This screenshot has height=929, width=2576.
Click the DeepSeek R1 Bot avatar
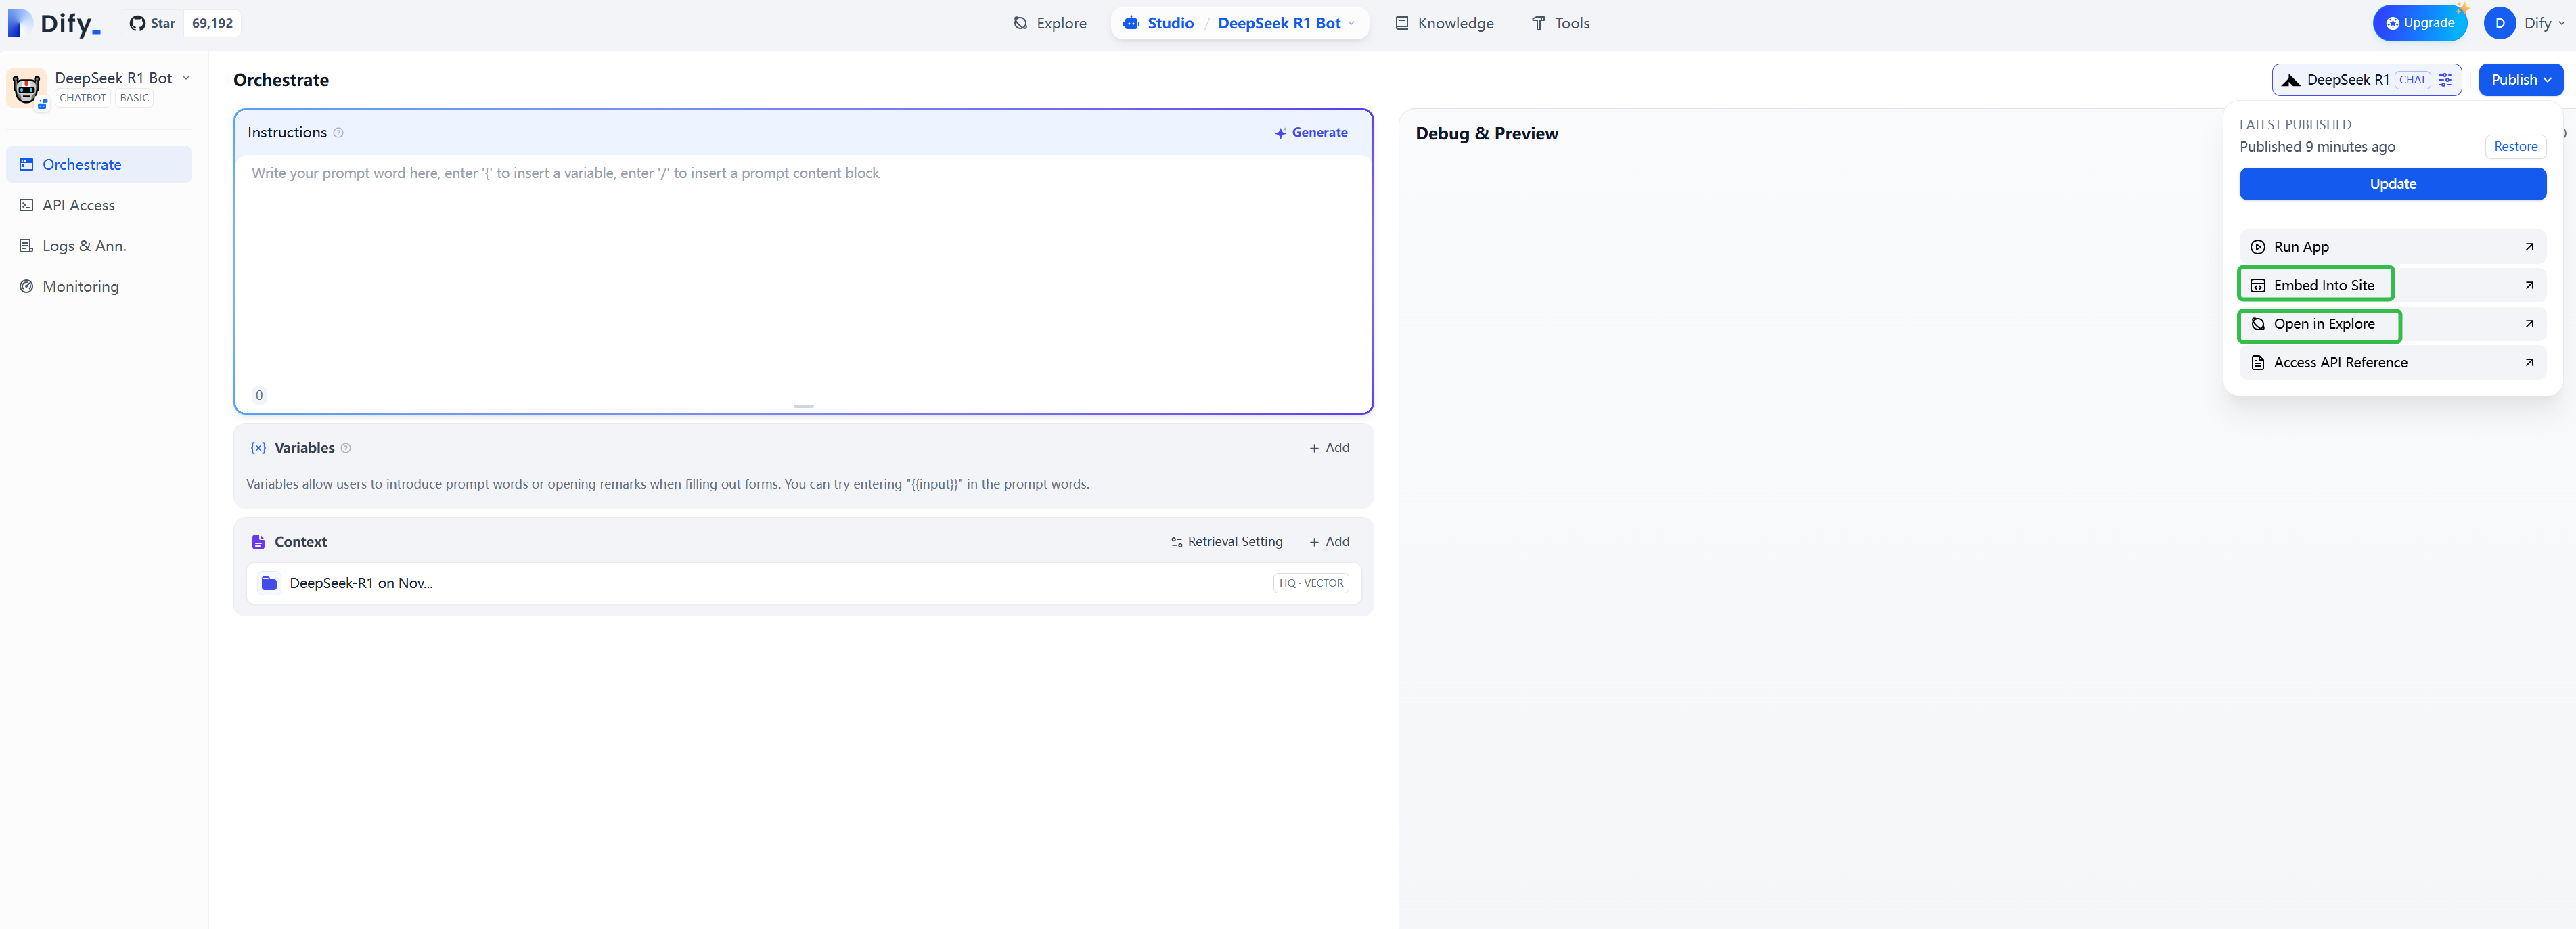[x=26, y=88]
